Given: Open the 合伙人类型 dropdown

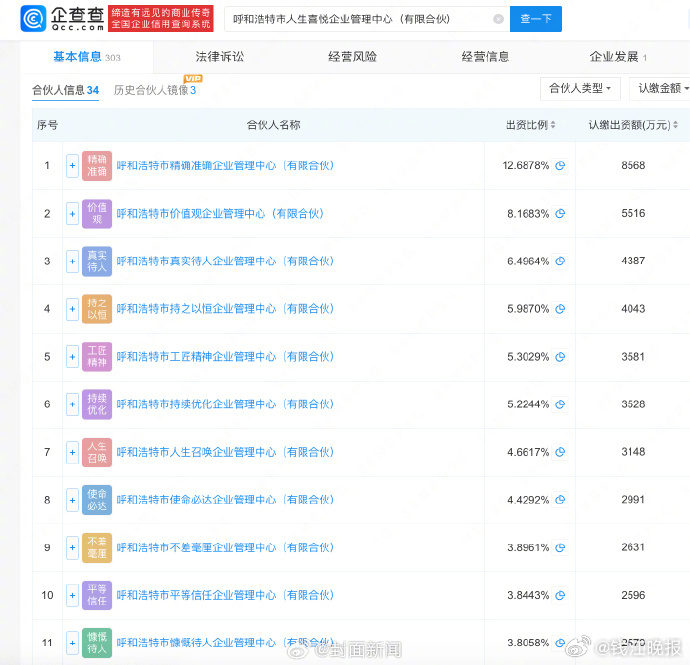Looking at the screenshot, I should point(580,88).
